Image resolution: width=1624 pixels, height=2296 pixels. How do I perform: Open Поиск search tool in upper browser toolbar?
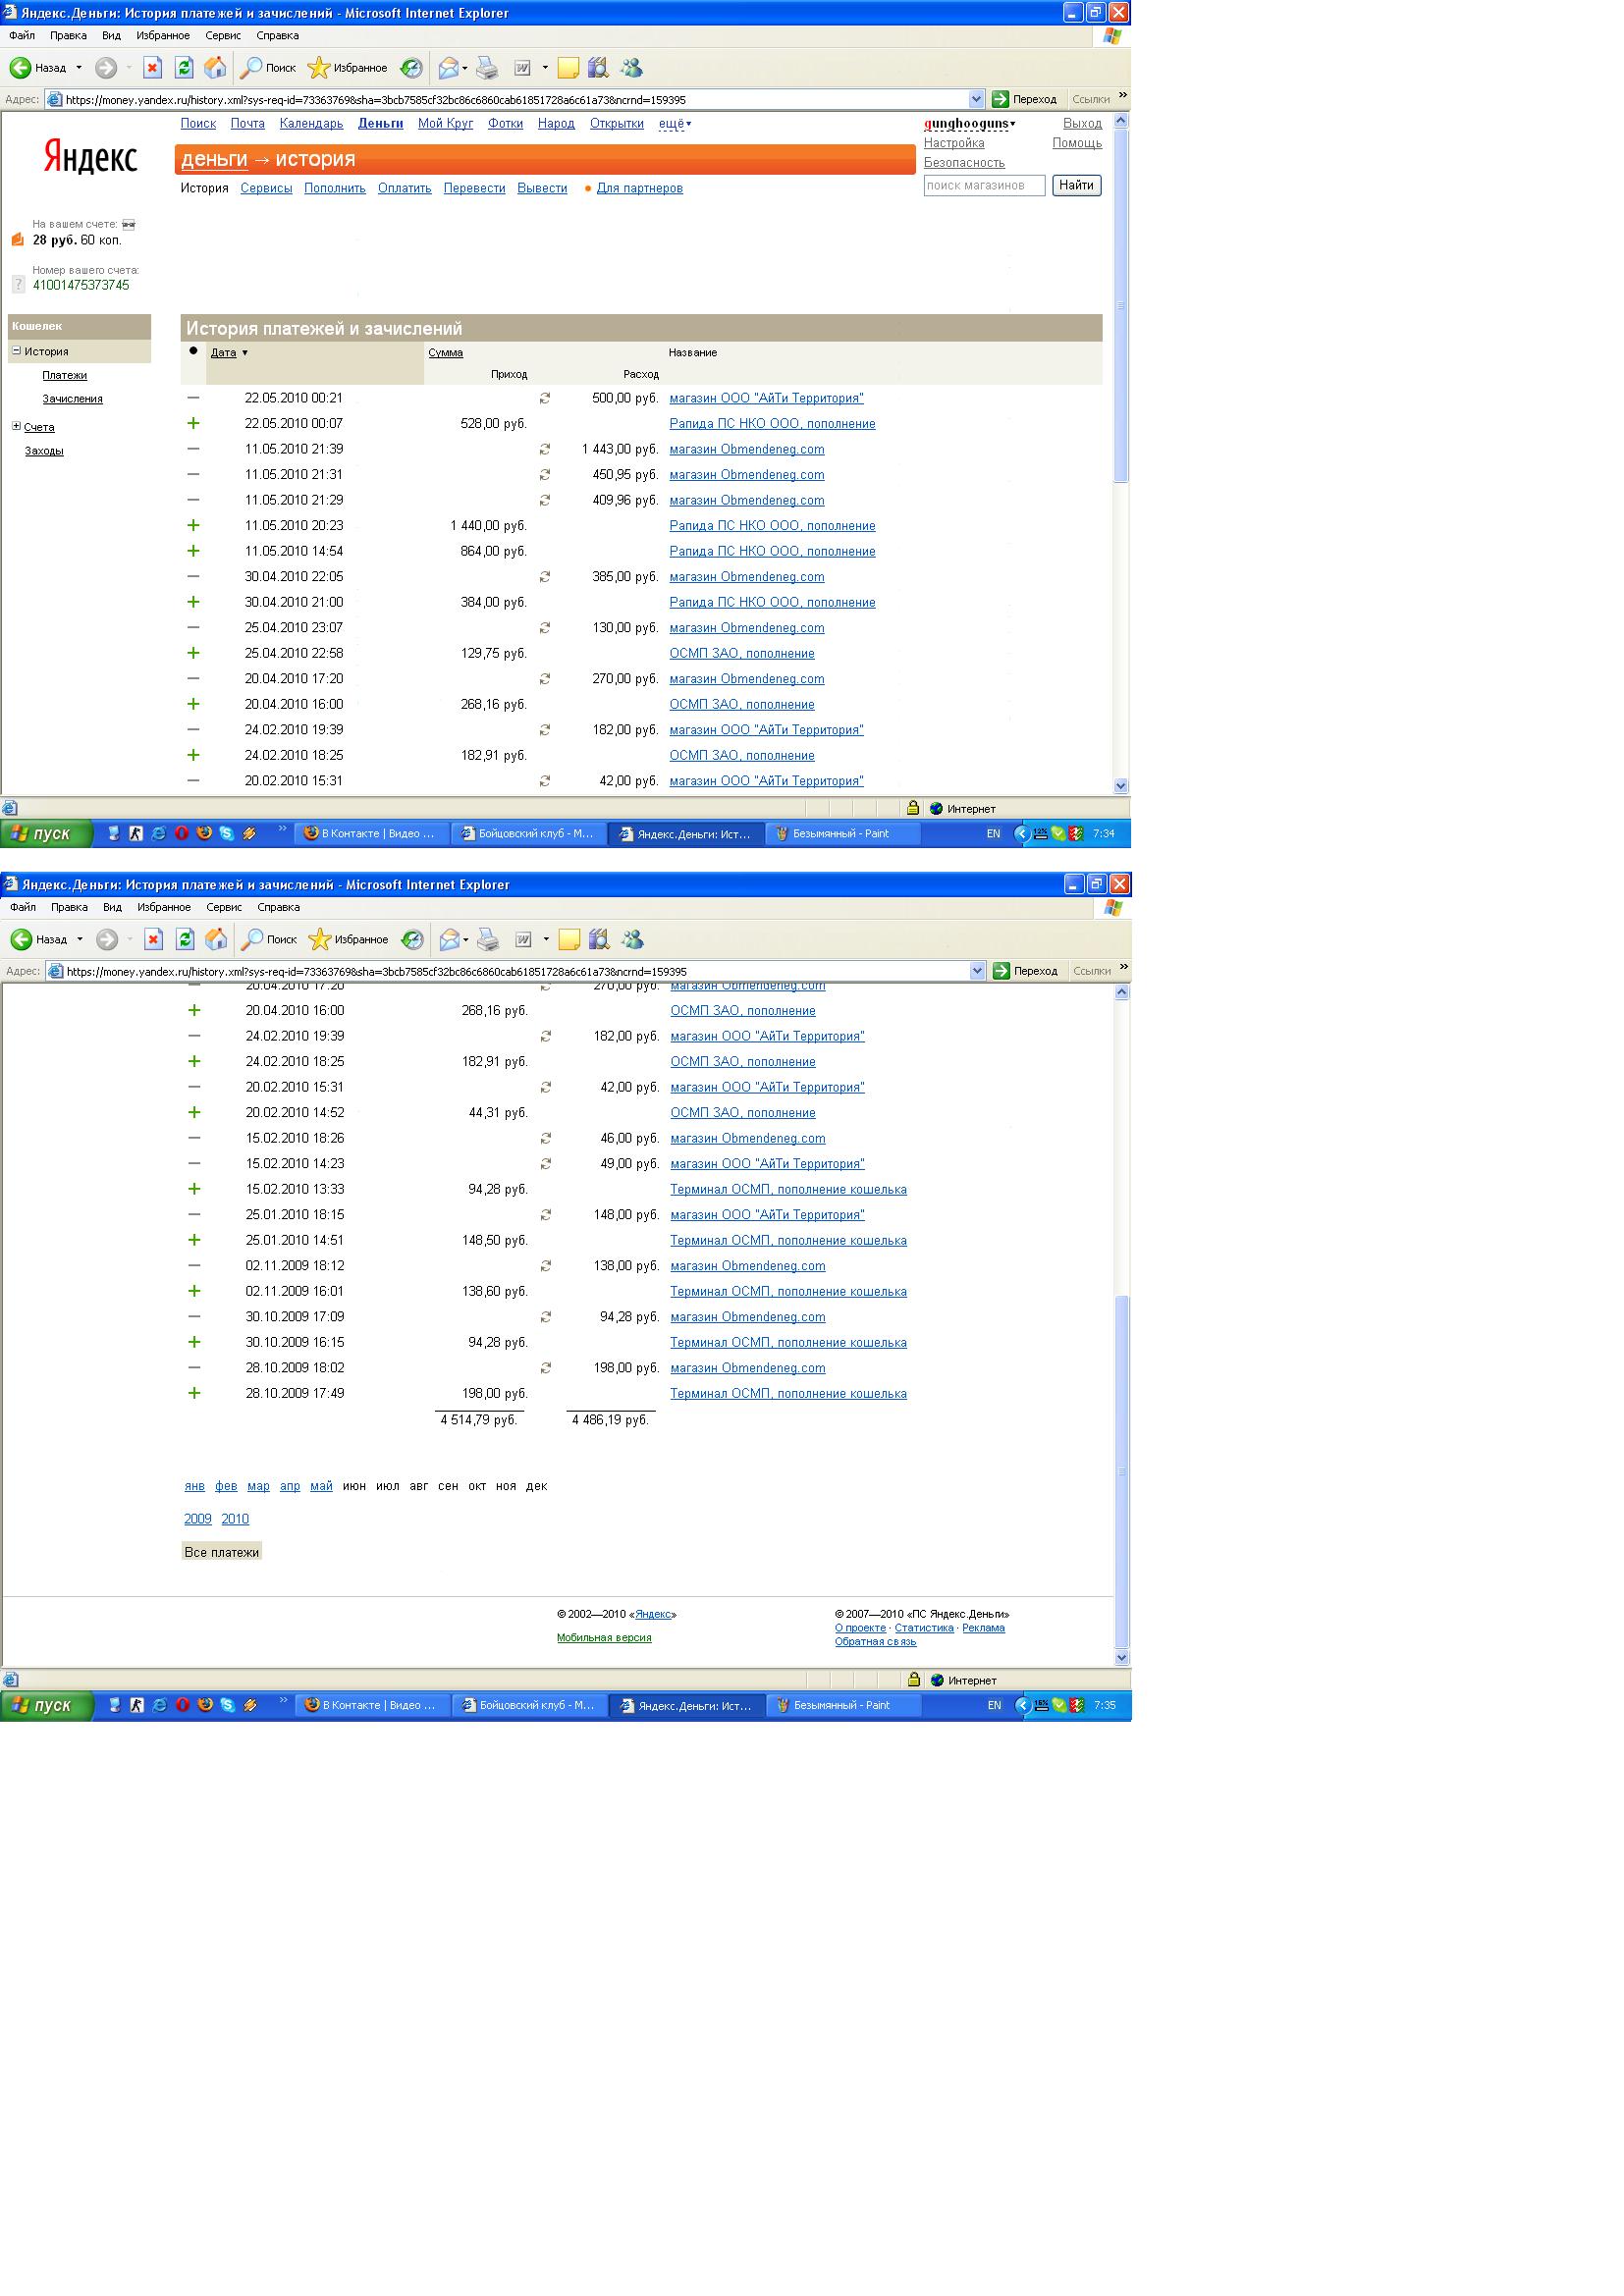pyautogui.click(x=268, y=68)
